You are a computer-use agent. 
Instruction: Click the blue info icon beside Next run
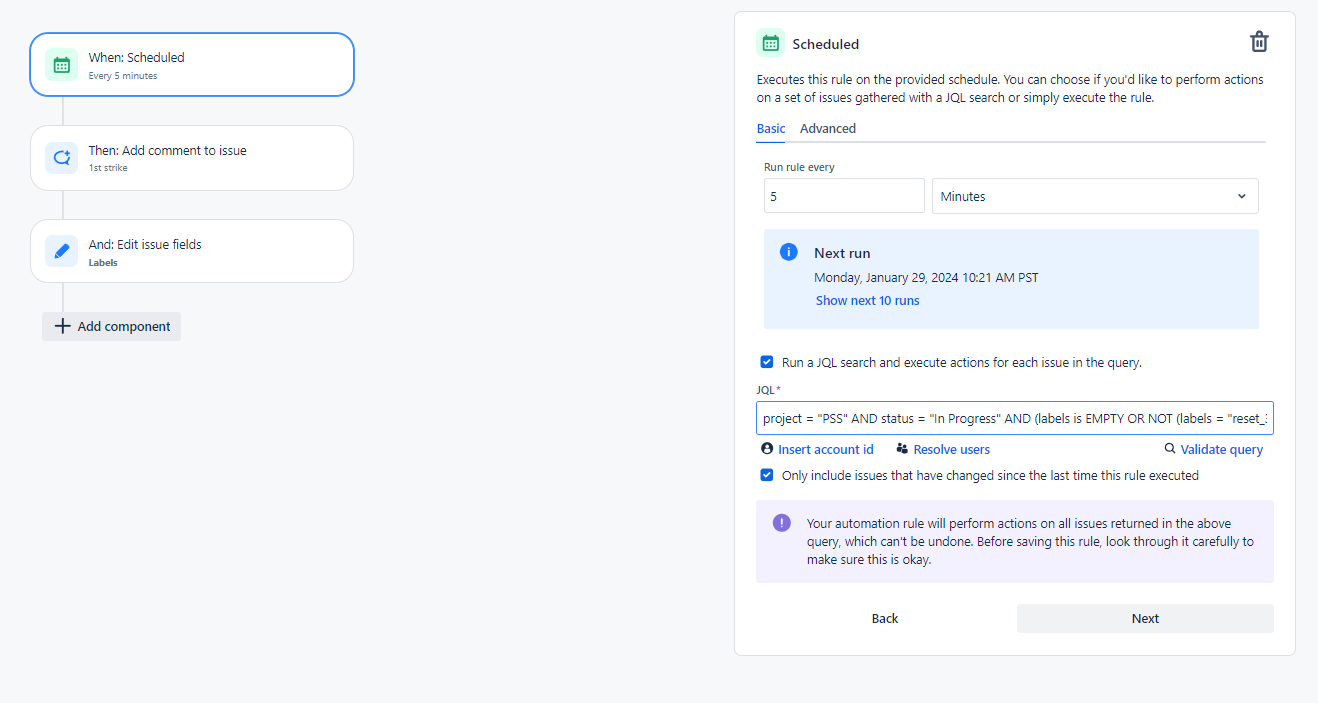pos(789,252)
